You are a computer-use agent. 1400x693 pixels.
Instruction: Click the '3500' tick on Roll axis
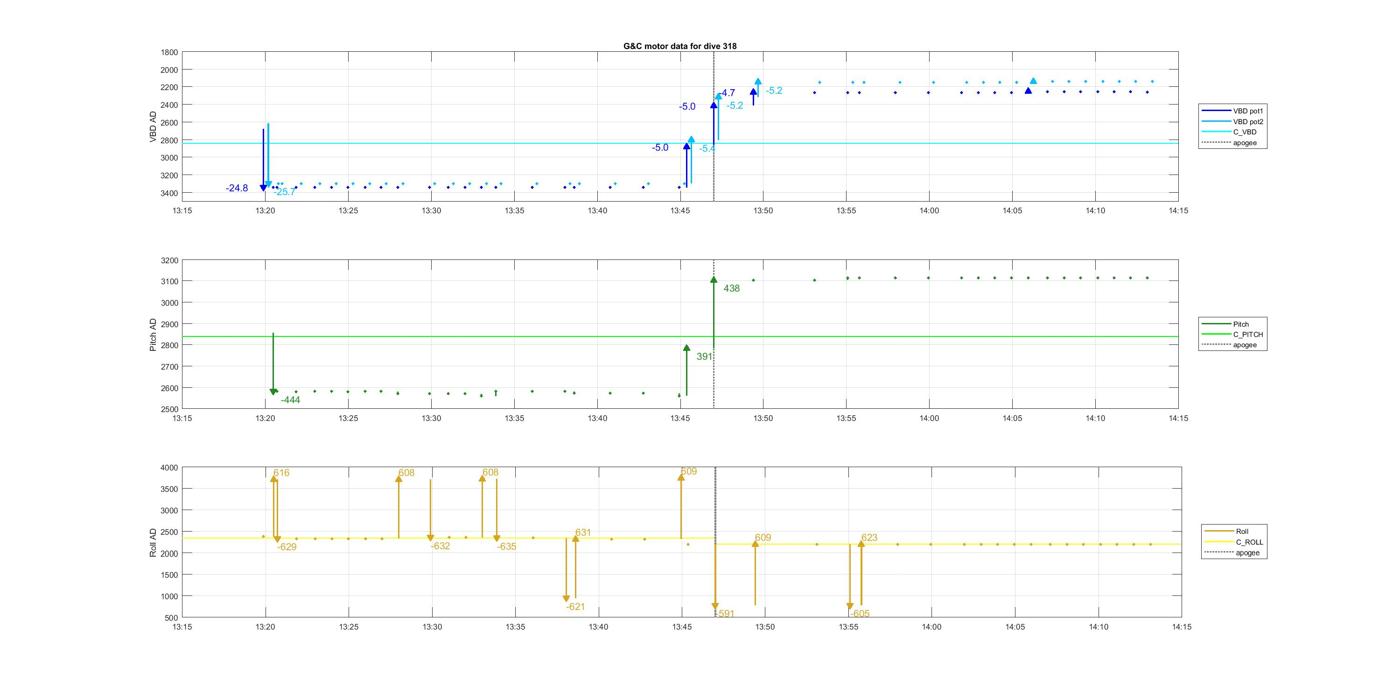(x=169, y=489)
